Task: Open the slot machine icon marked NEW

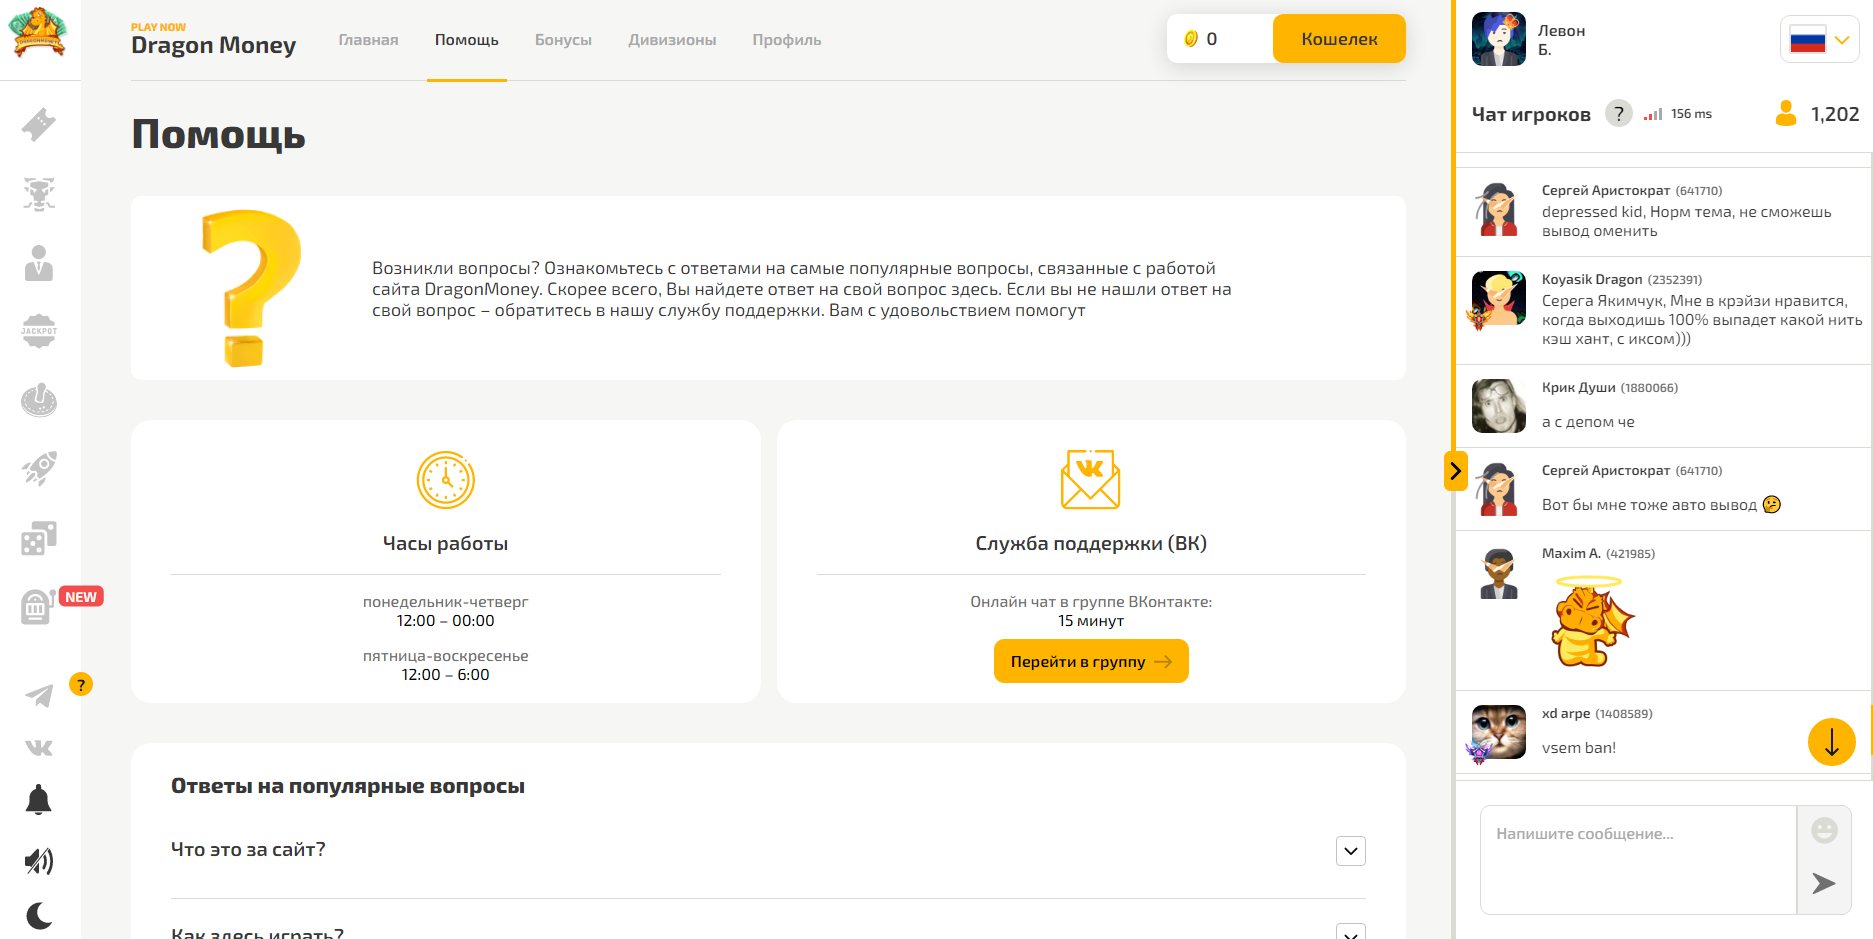Action: coord(38,606)
